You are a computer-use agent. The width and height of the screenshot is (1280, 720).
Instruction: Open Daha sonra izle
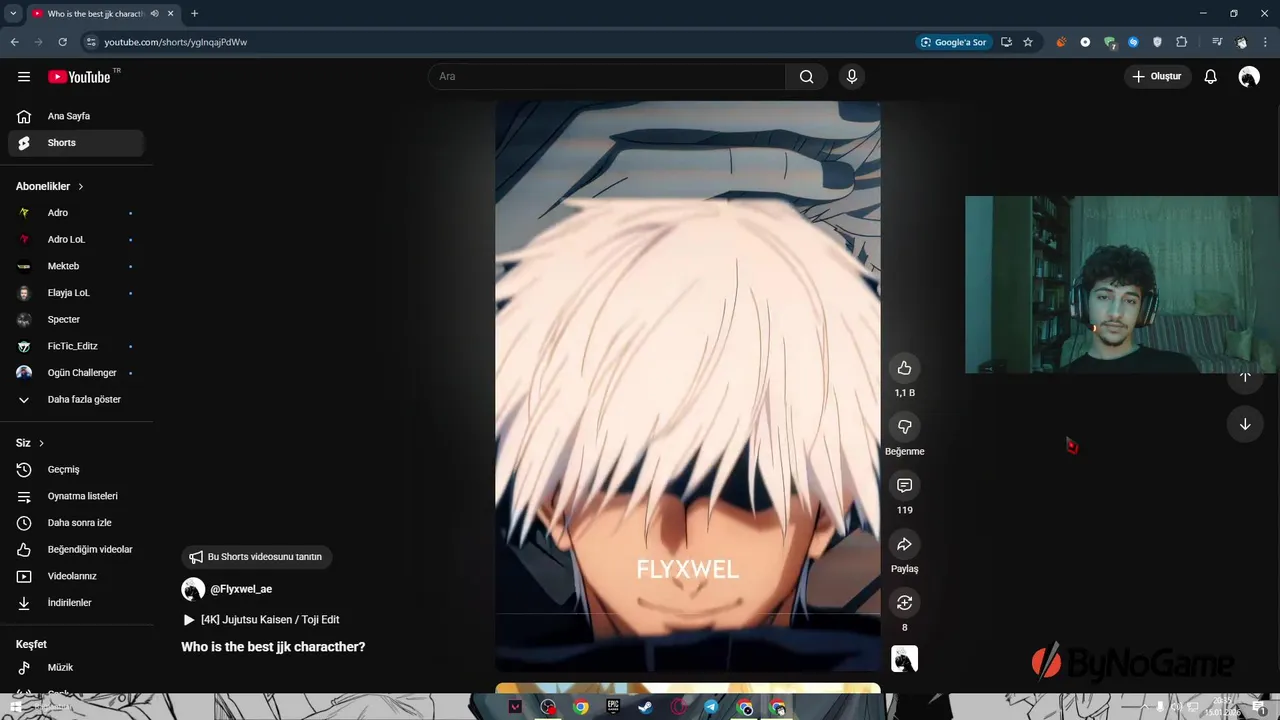click(76, 523)
